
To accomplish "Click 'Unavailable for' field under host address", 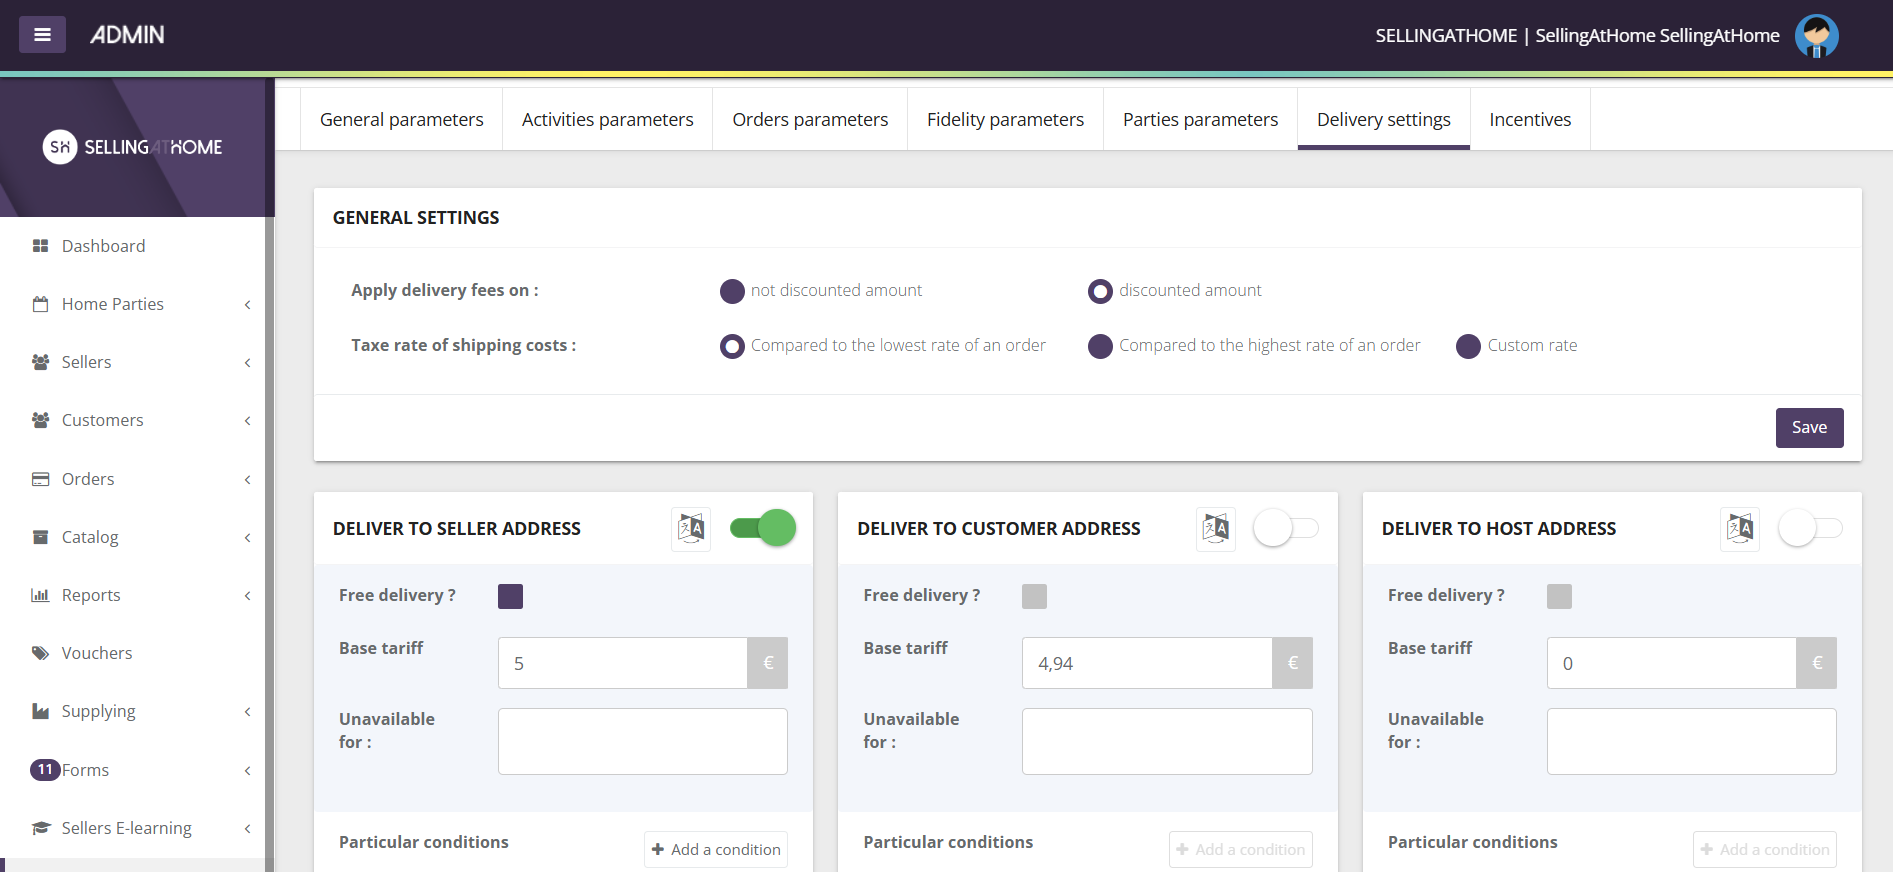I will click(x=1692, y=741).
